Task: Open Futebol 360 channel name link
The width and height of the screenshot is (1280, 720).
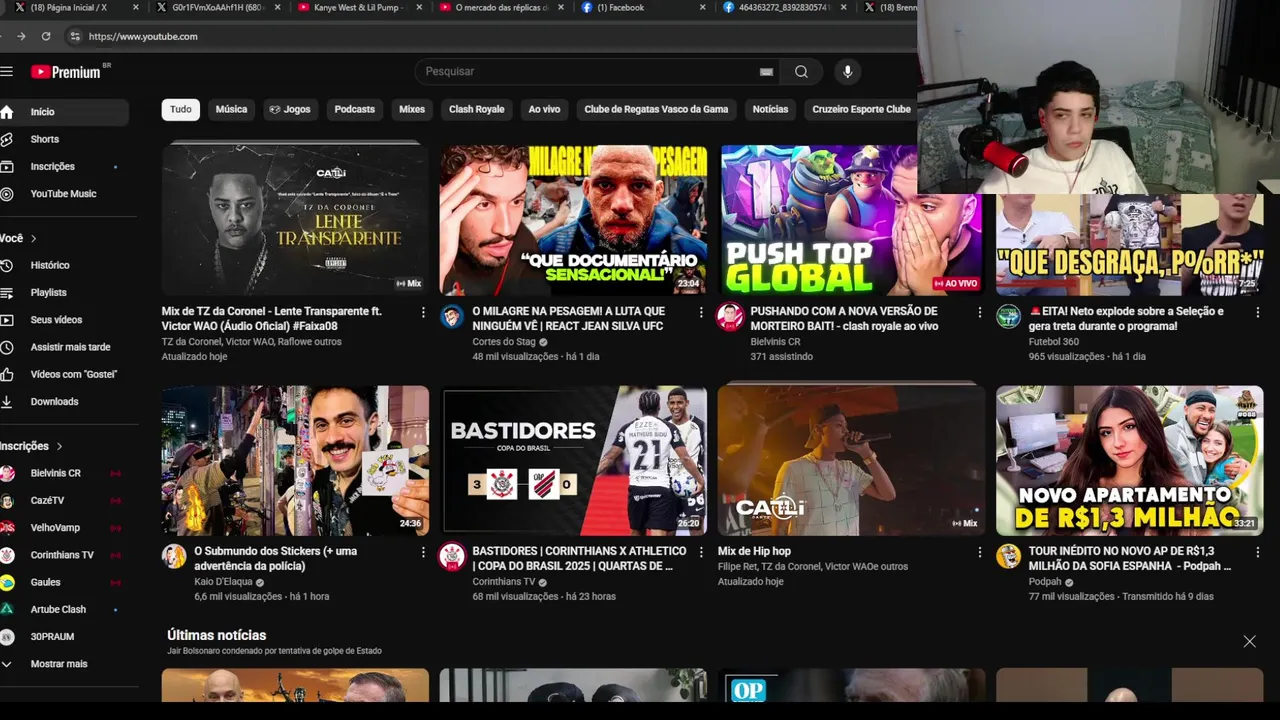Action: [x=1055, y=342]
